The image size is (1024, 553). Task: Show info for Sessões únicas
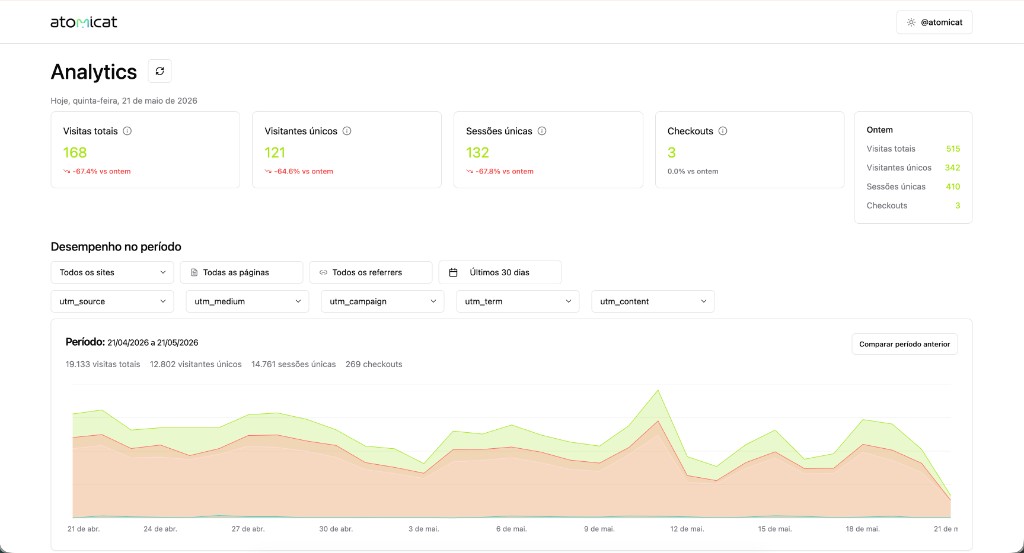point(542,131)
